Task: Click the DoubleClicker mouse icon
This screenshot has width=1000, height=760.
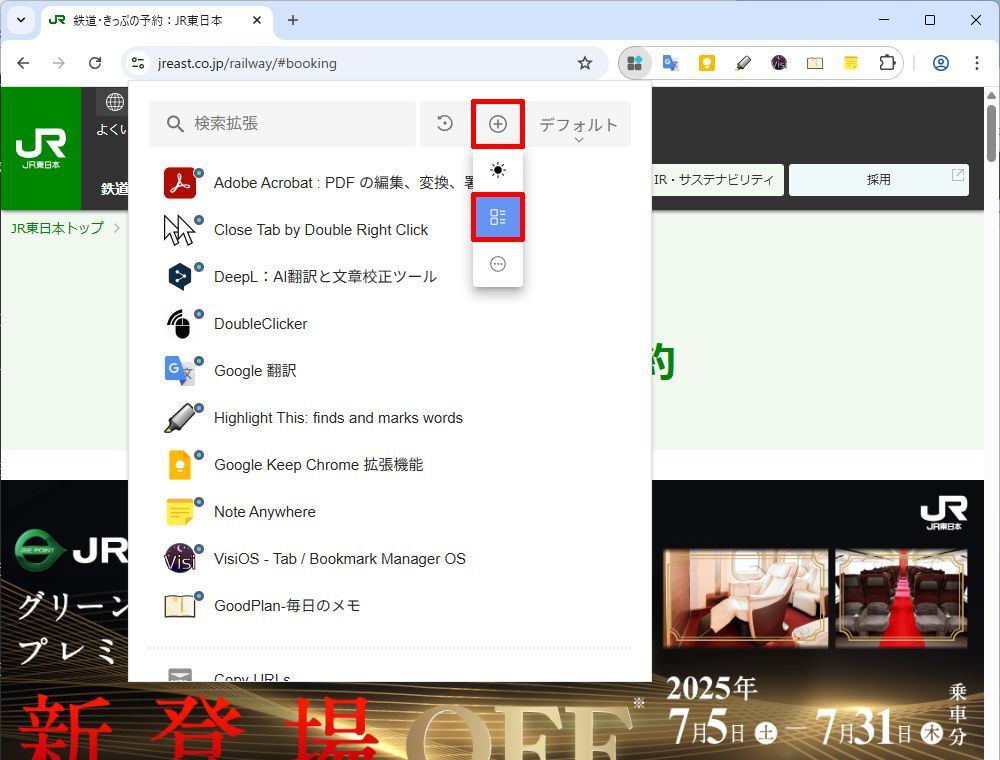Action: point(180,324)
